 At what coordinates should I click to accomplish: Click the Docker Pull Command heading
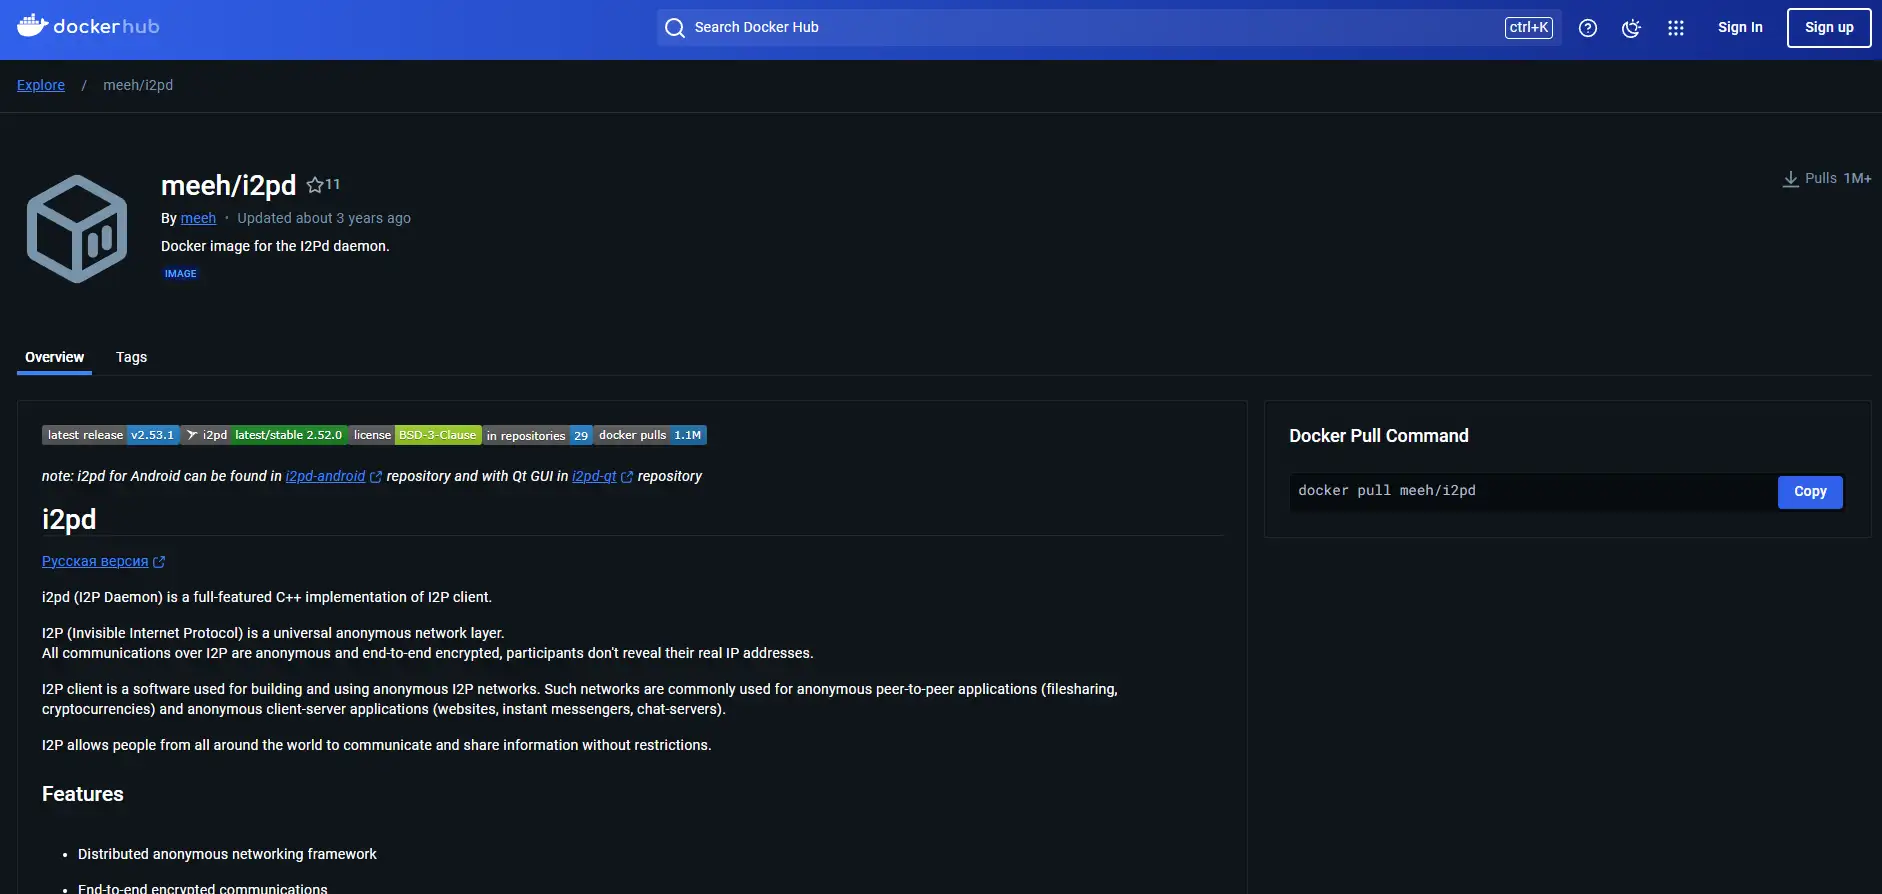point(1378,436)
